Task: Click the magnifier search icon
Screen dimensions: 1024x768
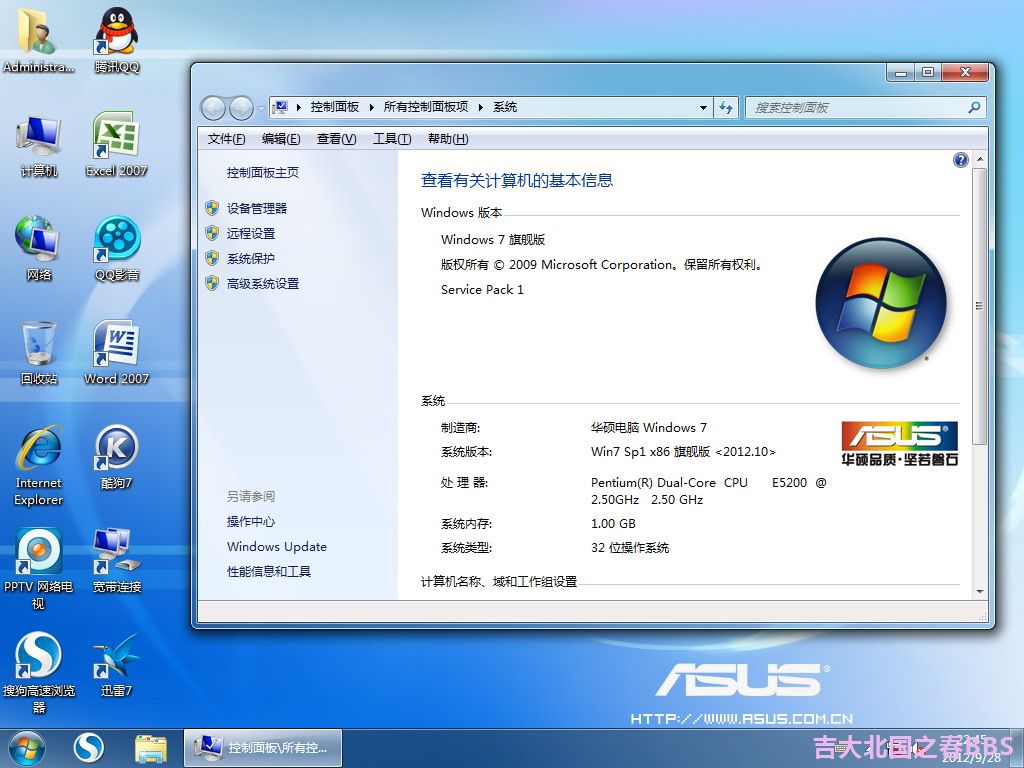Action: pos(974,108)
